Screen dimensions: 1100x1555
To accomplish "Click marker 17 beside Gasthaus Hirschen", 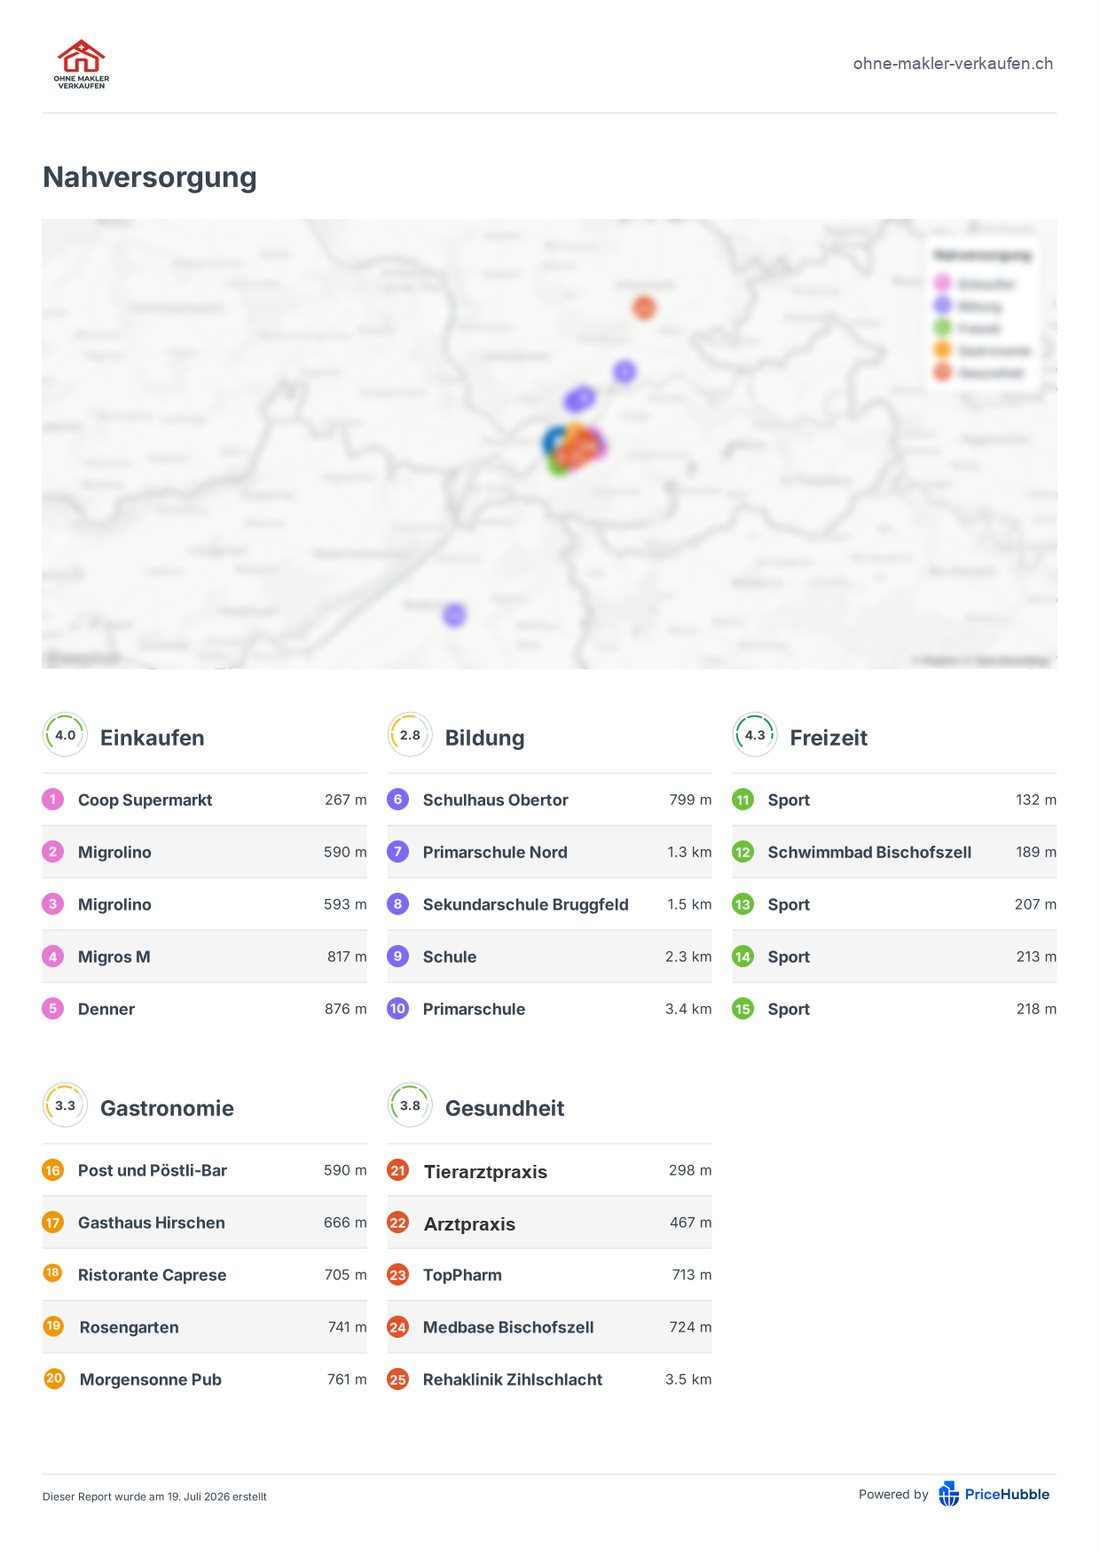I will pyautogui.click(x=53, y=1222).
